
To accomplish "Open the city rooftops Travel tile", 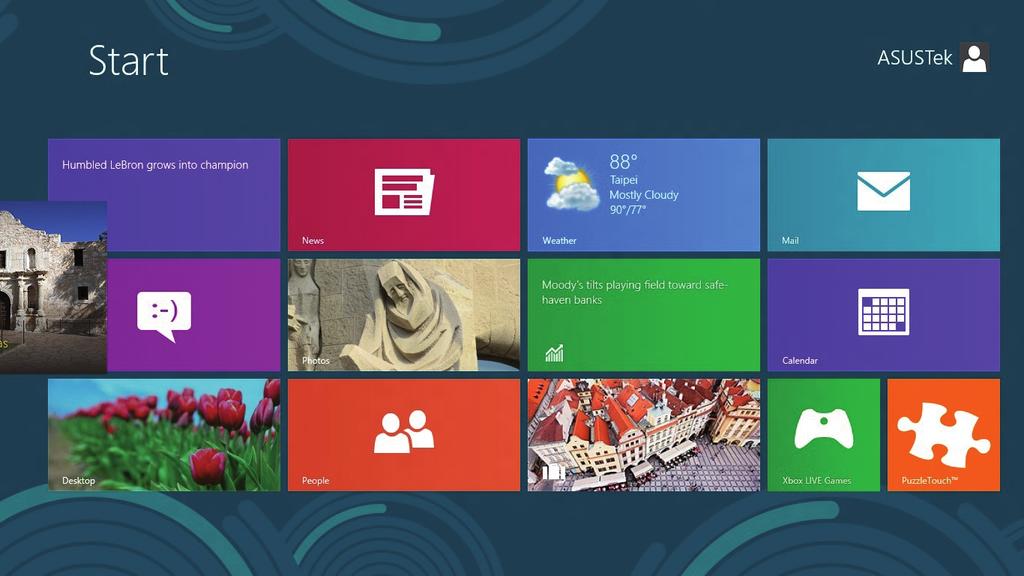I will (643, 435).
